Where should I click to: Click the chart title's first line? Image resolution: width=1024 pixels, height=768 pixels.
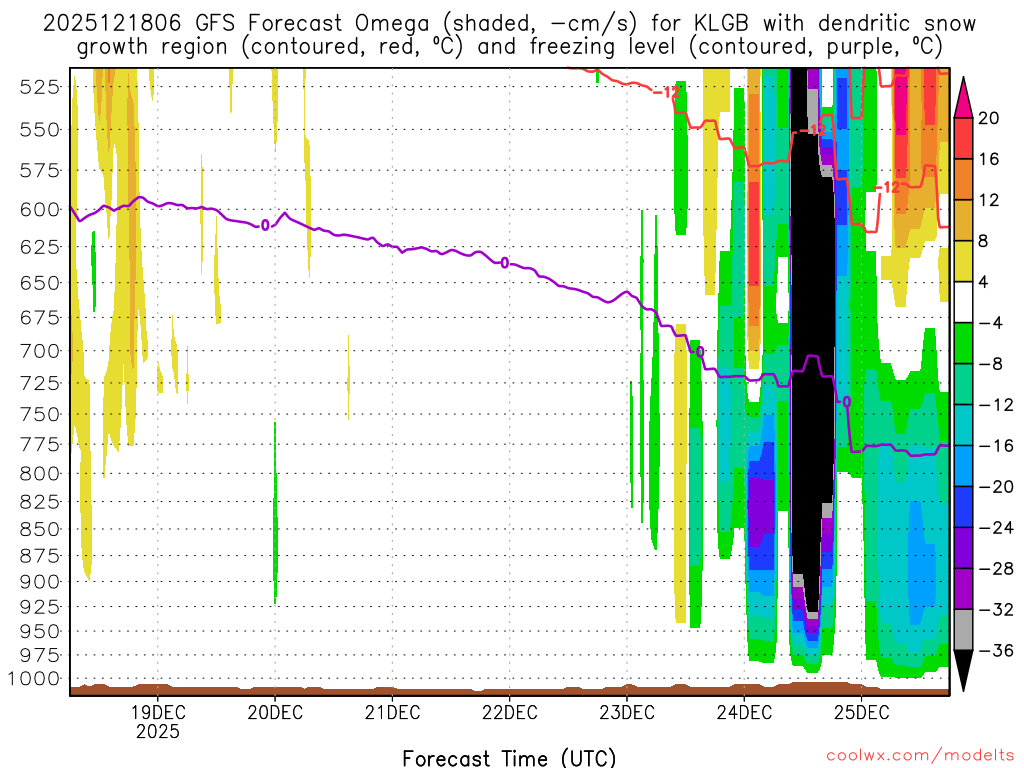(509, 23)
